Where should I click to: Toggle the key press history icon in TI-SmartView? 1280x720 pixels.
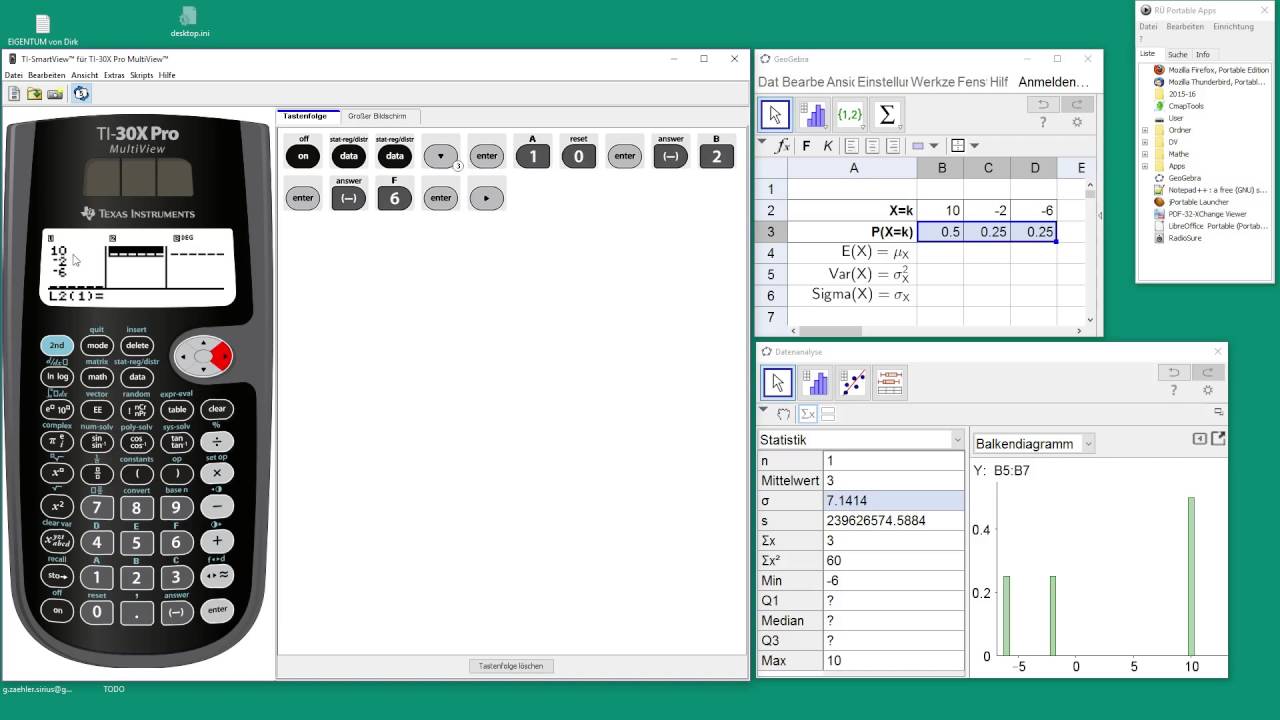point(81,94)
